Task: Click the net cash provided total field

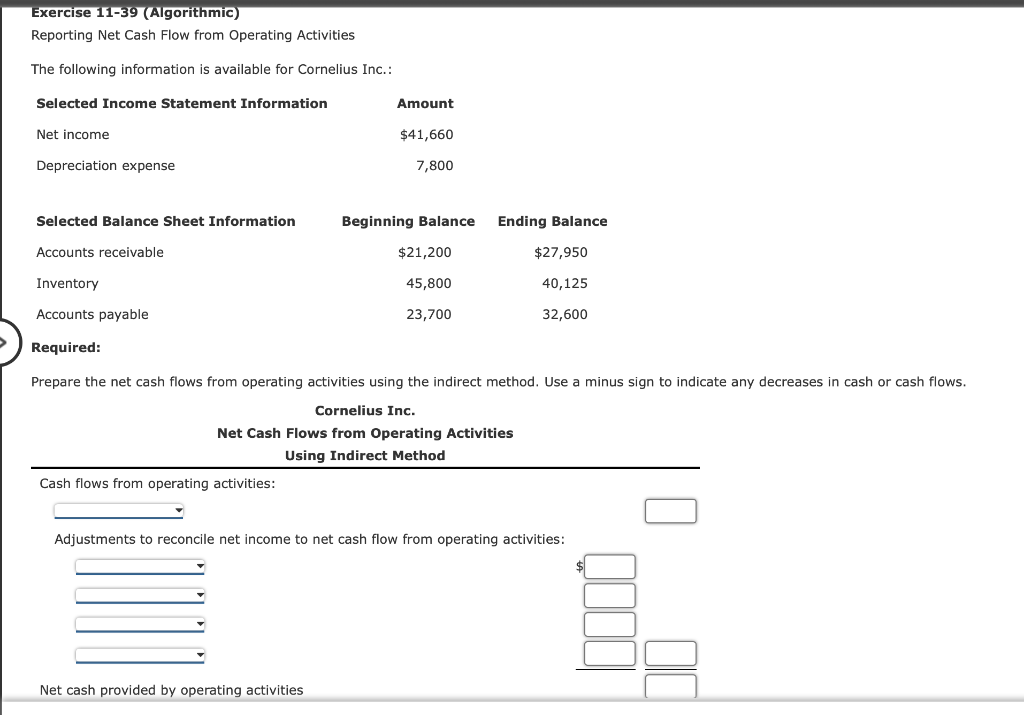Action: pos(670,686)
